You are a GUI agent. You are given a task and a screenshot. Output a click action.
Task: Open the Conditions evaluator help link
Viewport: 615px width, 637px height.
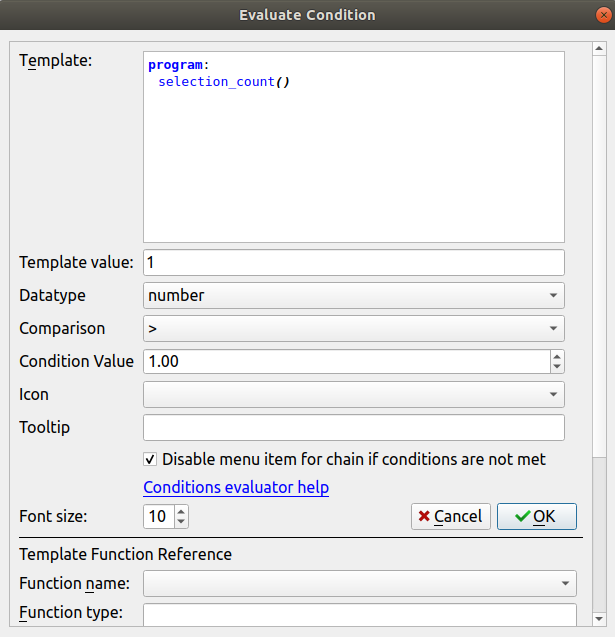pyautogui.click(x=236, y=488)
